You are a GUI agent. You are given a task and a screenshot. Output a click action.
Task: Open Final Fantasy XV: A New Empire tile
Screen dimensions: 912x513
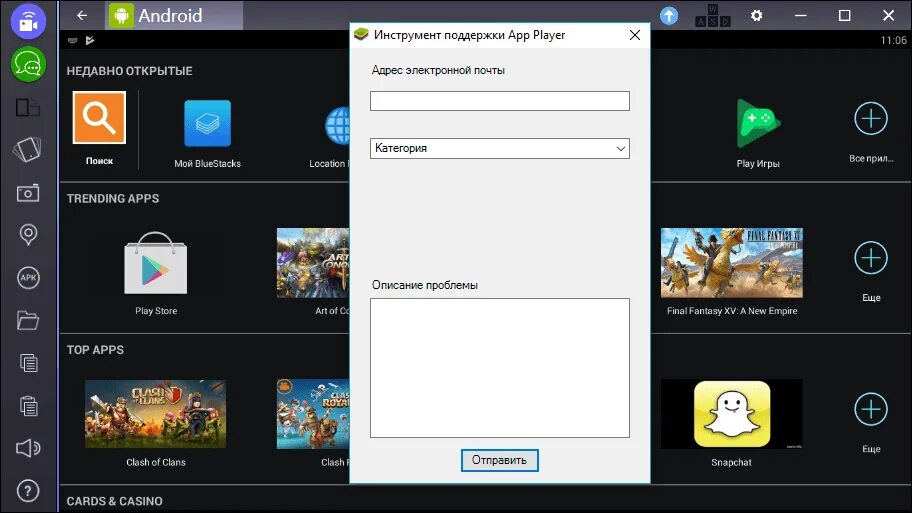point(732,263)
